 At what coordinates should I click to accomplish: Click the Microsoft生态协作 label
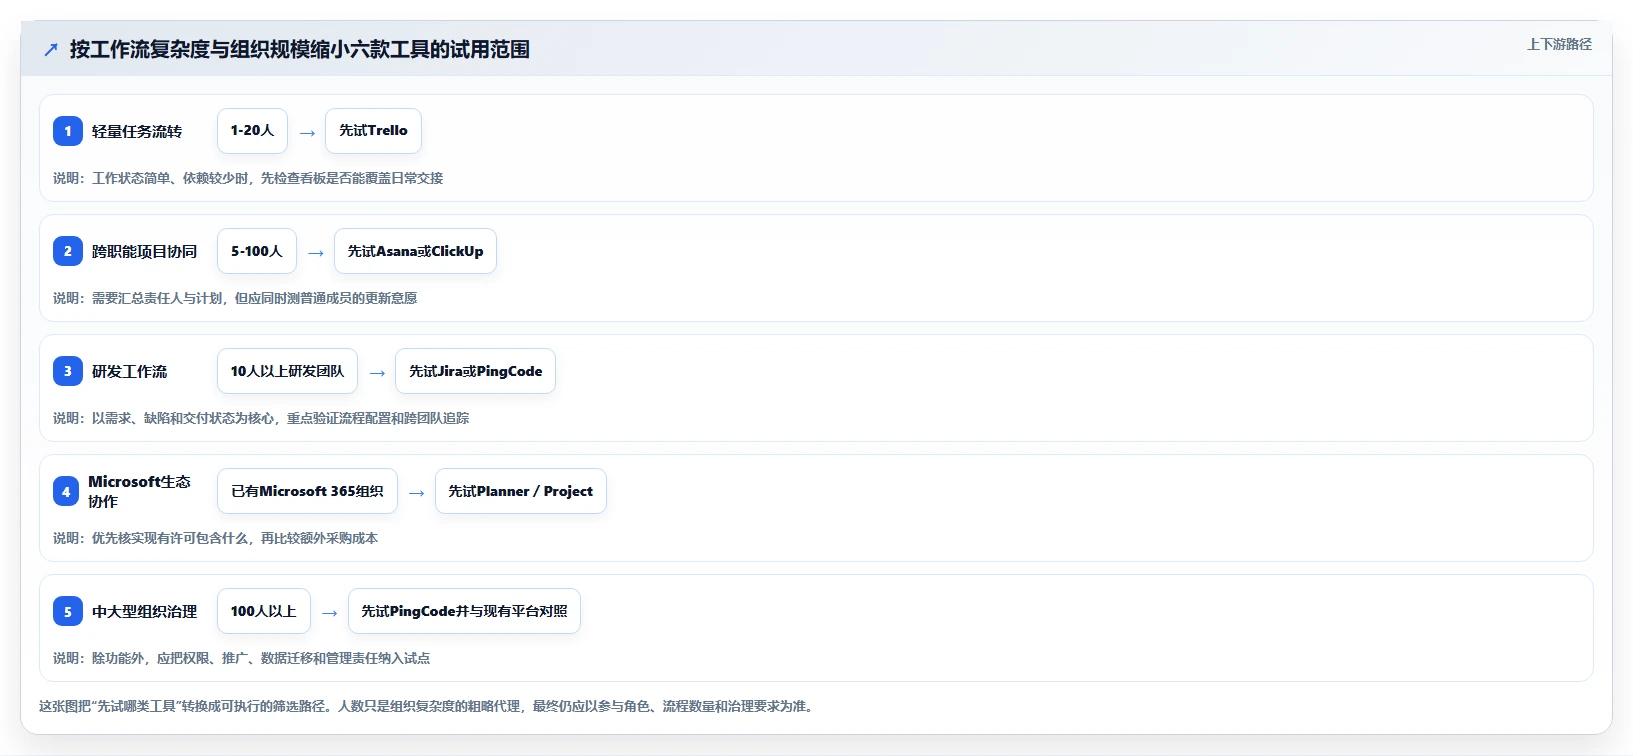click(x=139, y=491)
